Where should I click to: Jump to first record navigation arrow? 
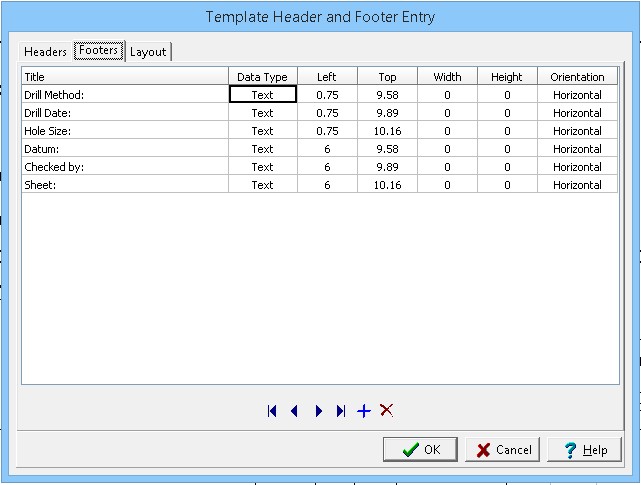(x=271, y=411)
